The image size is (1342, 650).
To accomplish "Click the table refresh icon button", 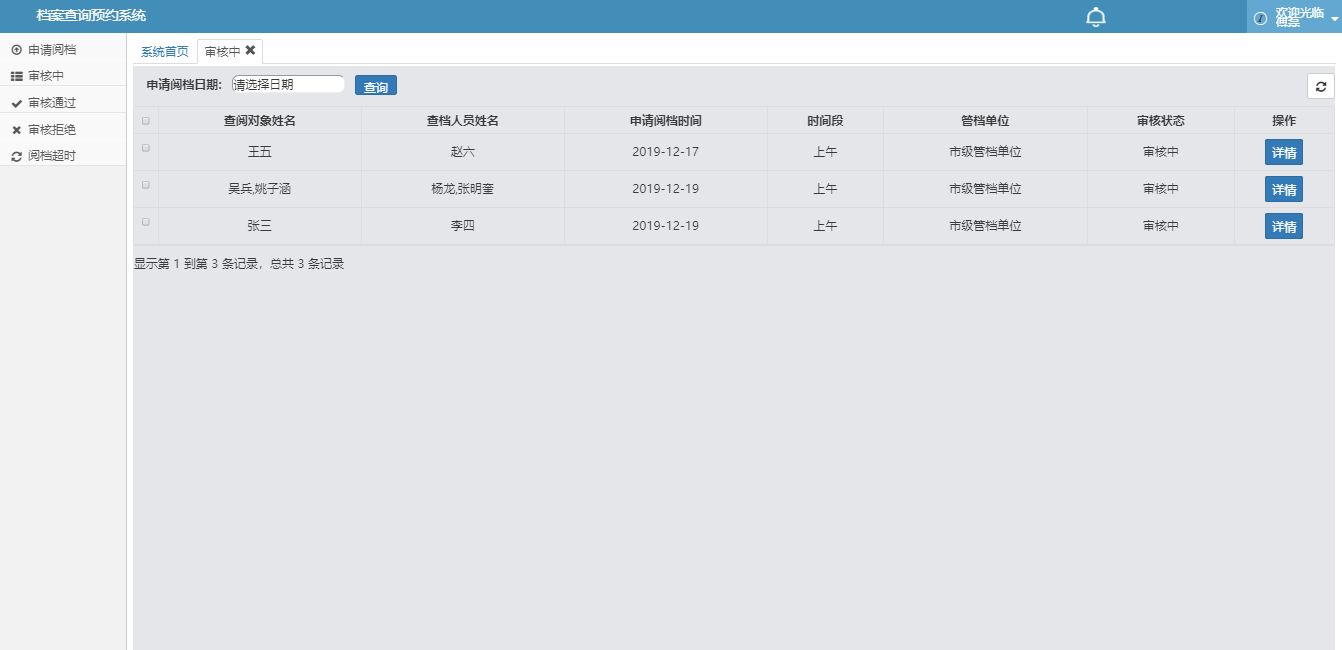I will 1320,86.
